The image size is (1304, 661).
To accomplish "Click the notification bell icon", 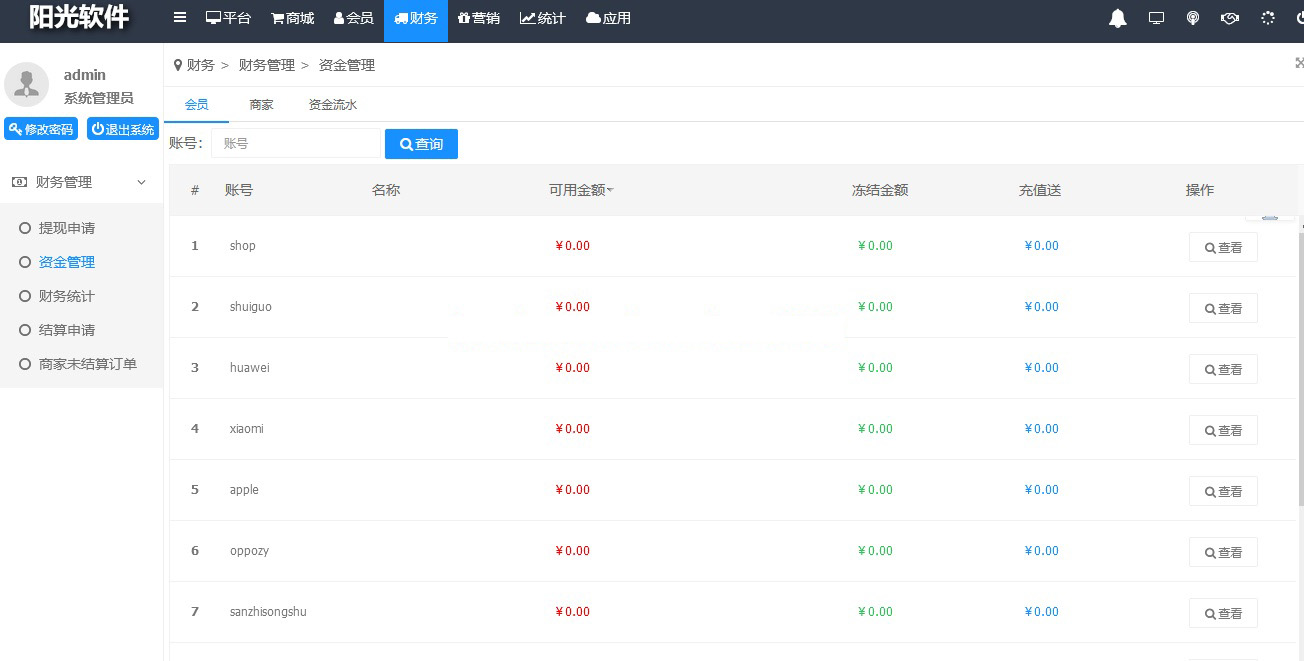I will (x=1118, y=18).
